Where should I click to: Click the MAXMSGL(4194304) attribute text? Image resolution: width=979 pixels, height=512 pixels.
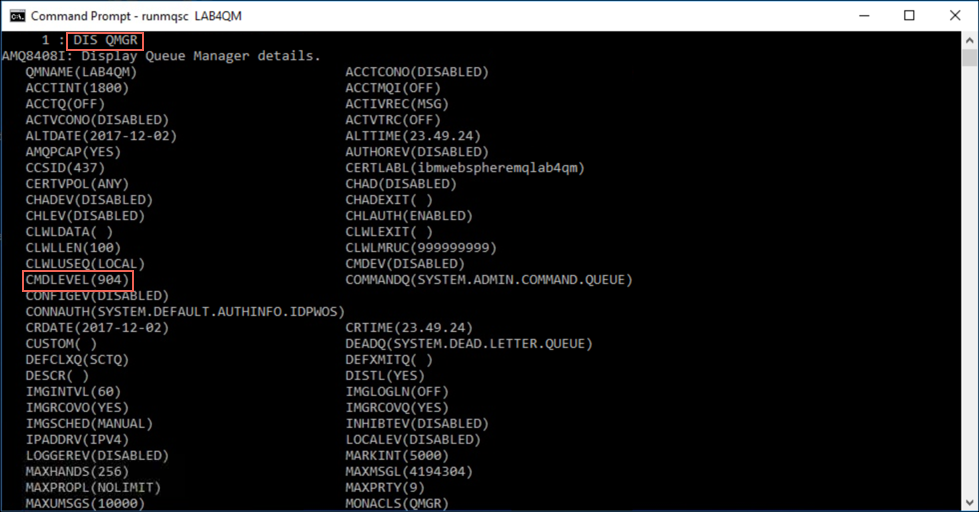(x=409, y=471)
